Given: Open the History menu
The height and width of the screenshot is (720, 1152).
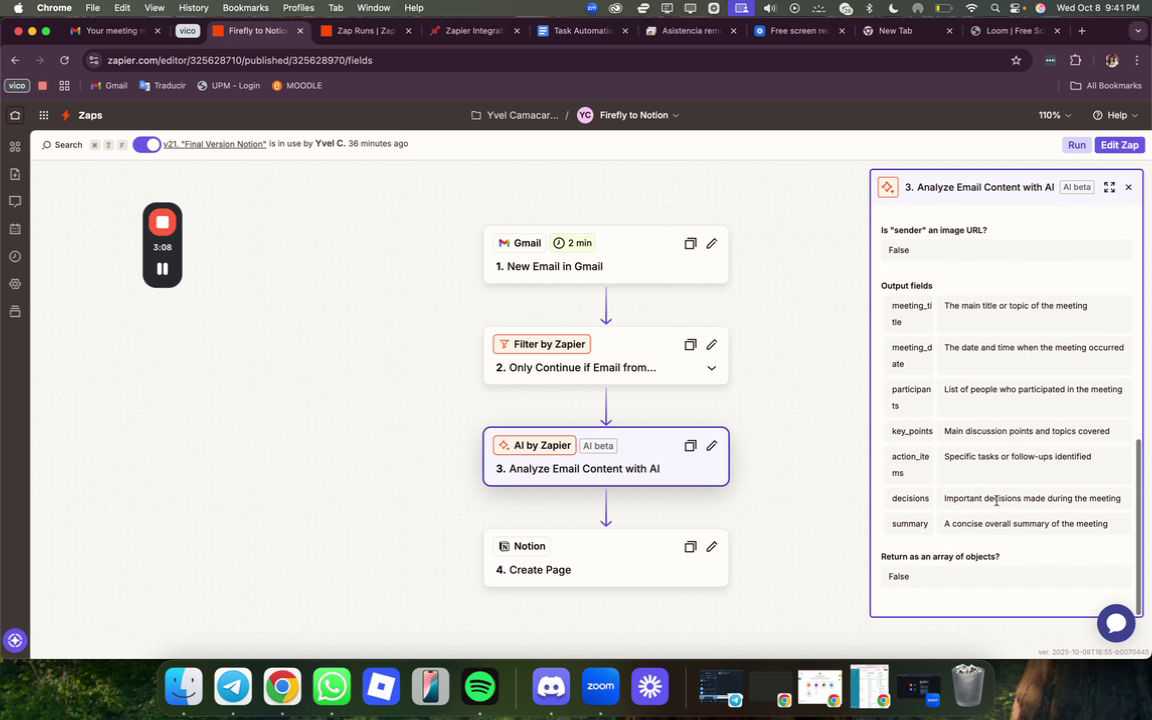Looking at the screenshot, I should pyautogui.click(x=193, y=8).
